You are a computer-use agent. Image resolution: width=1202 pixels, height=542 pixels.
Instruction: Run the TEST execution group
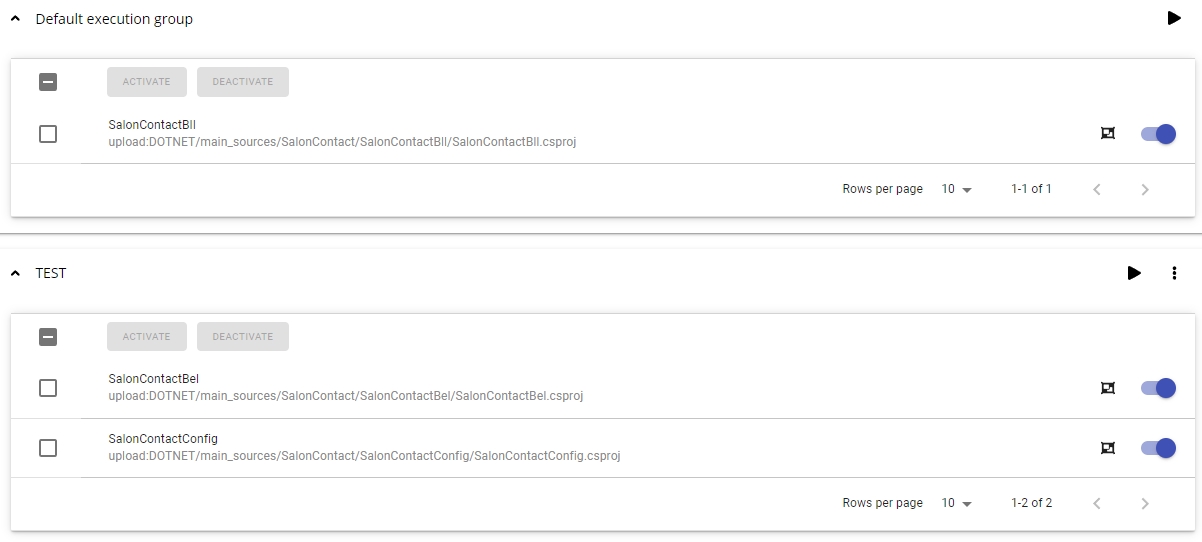(x=1134, y=273)
